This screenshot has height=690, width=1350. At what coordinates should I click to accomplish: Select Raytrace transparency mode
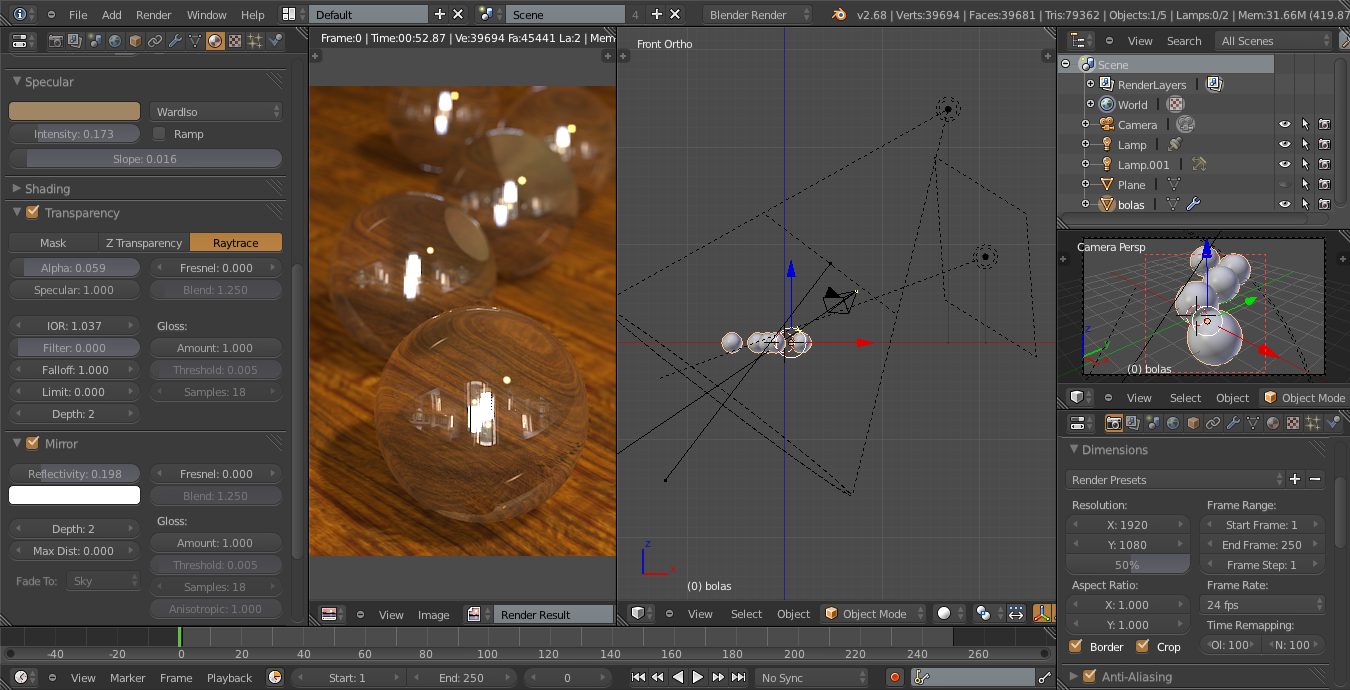click(x=236, y=243)
